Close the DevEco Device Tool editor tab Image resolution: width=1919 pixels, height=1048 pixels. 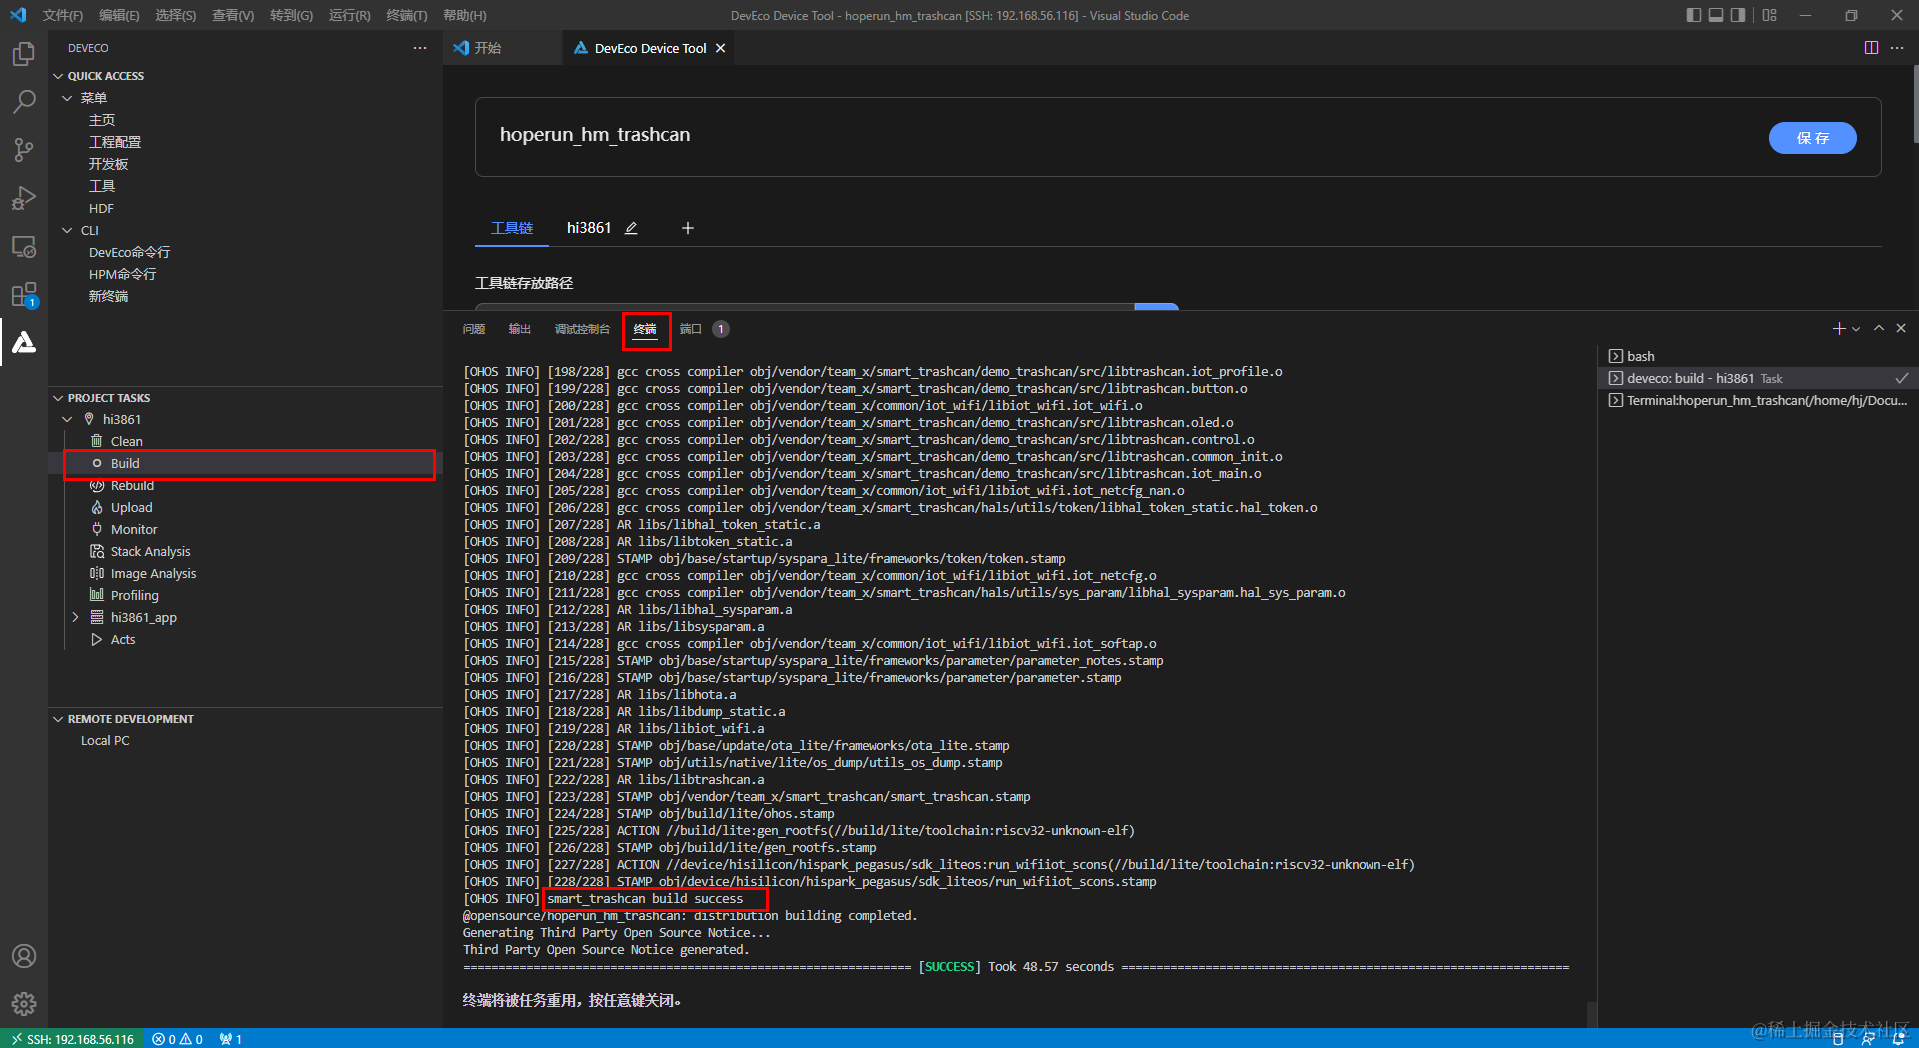(x=720, y=48)
